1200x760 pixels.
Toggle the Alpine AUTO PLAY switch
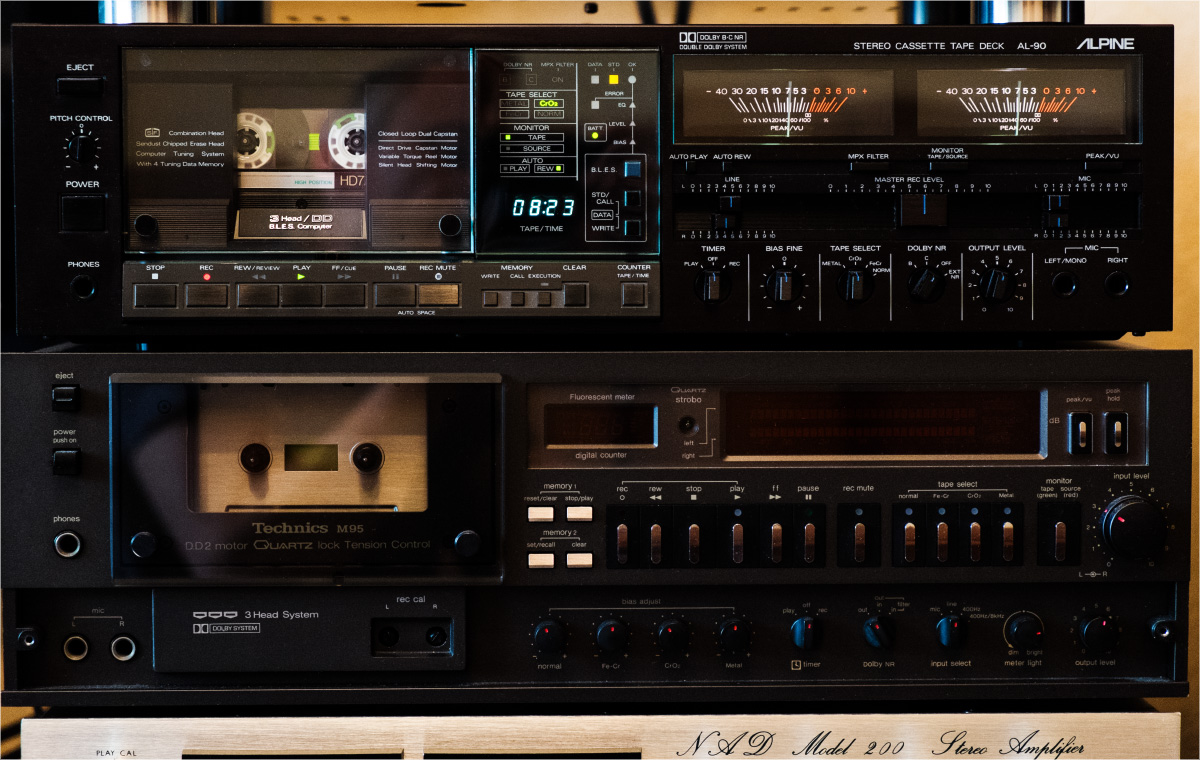tap(690, 167)
